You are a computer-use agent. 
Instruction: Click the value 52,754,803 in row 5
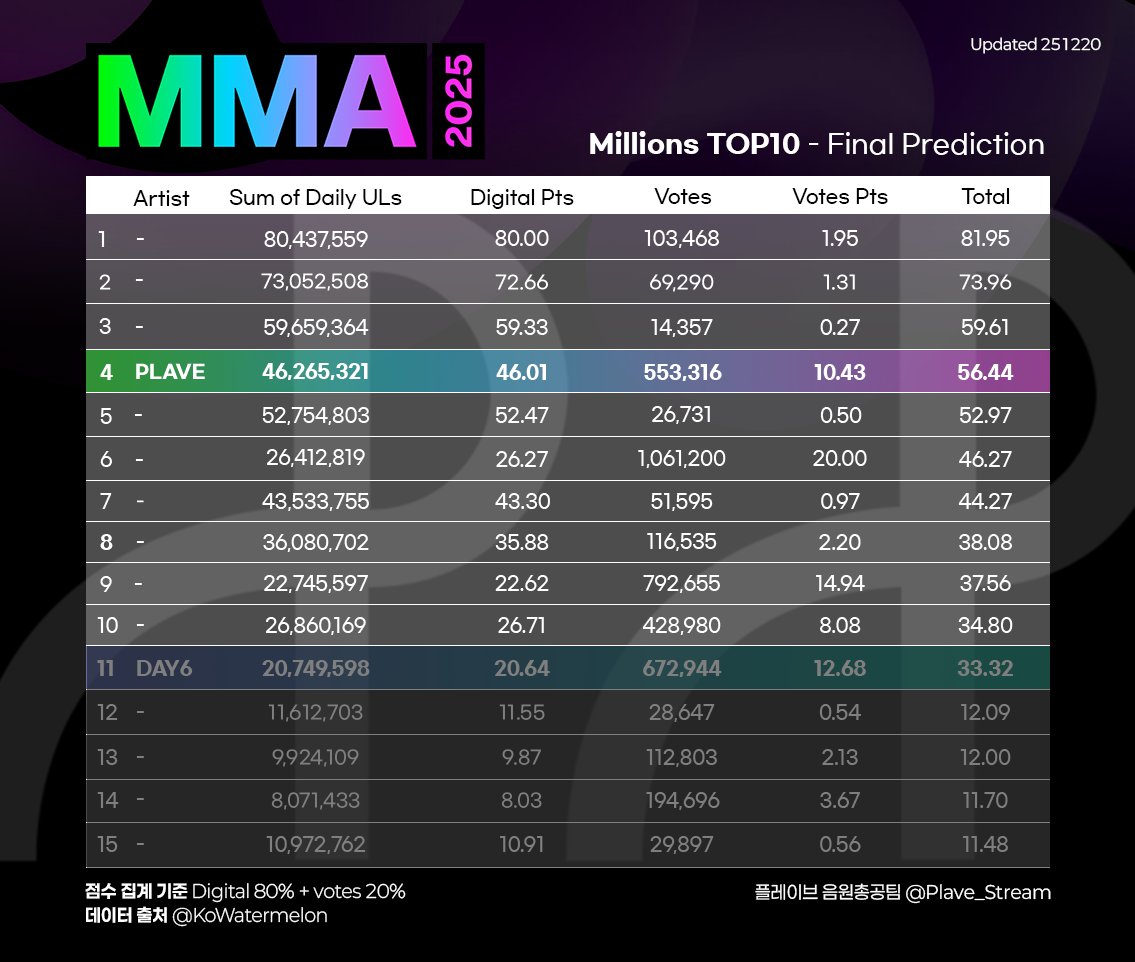click(316, 415)
